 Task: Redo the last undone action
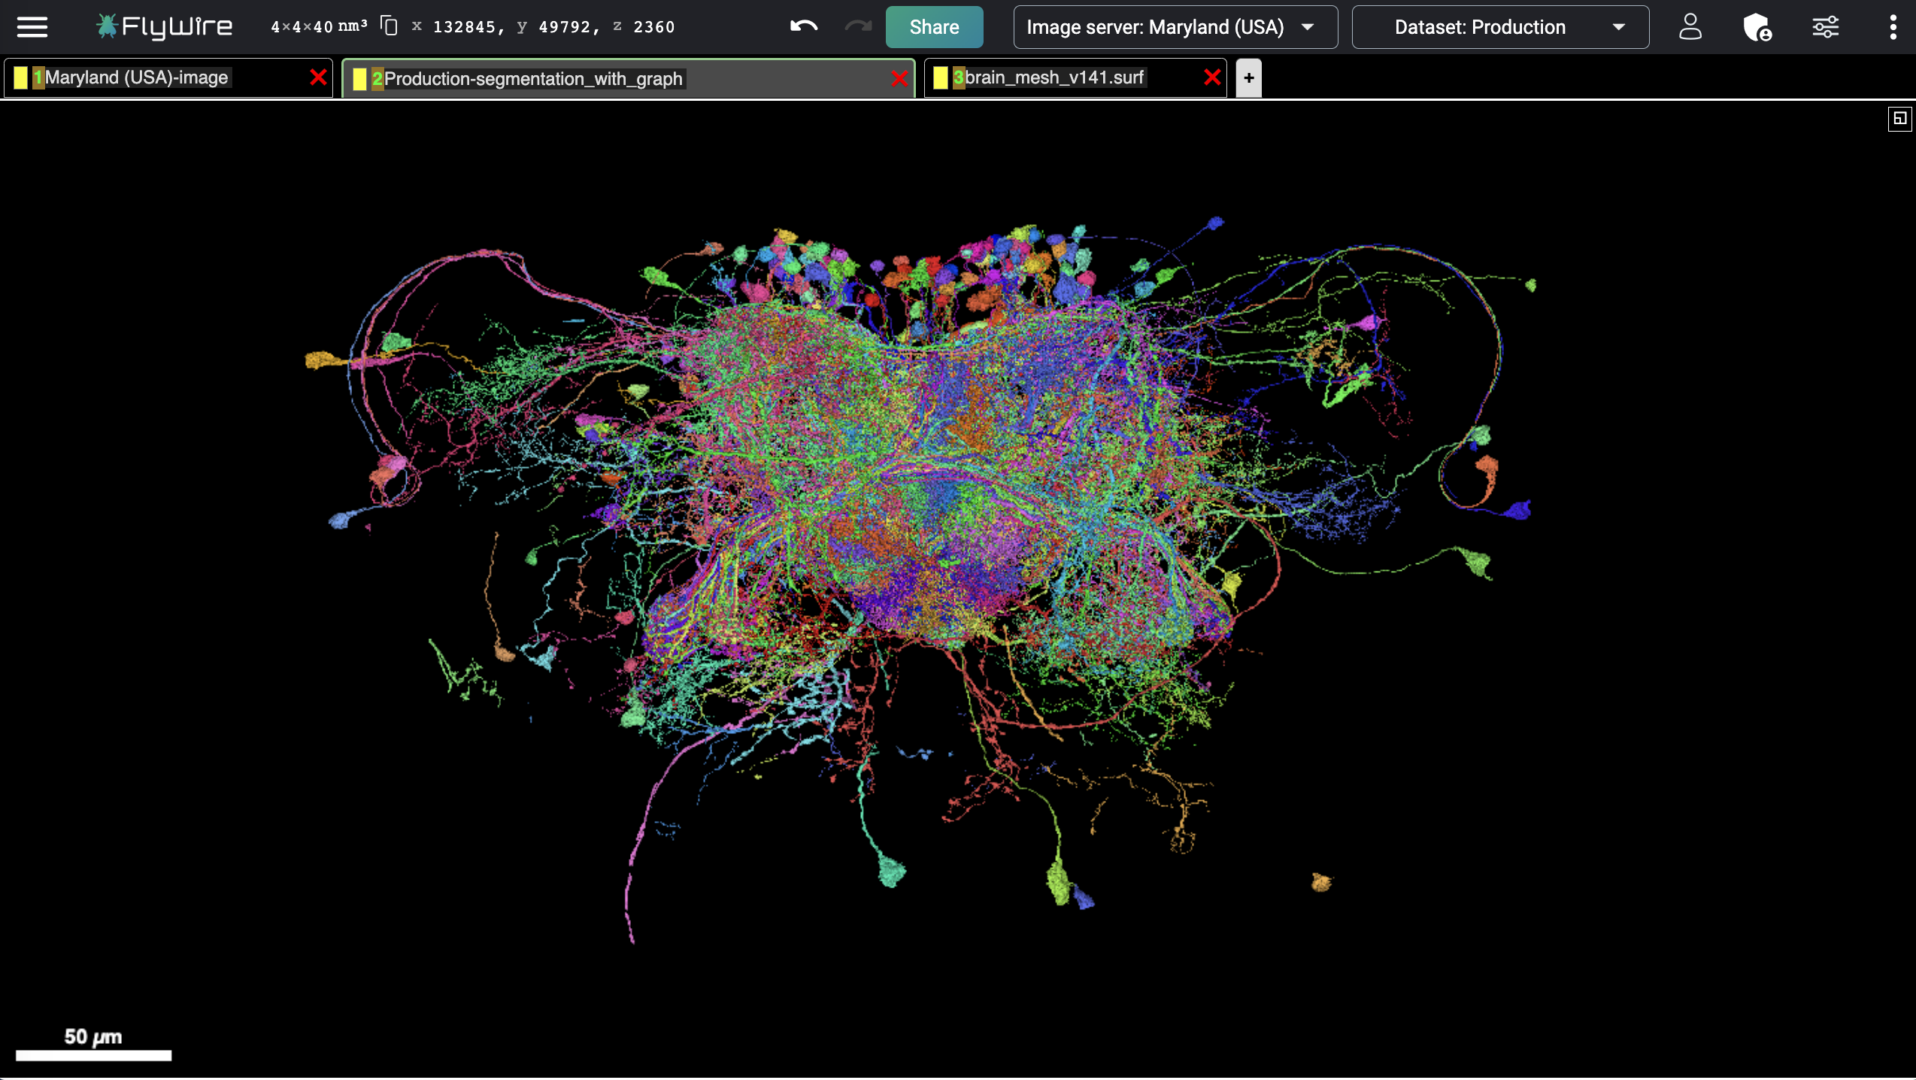click(x=857, y=27)
